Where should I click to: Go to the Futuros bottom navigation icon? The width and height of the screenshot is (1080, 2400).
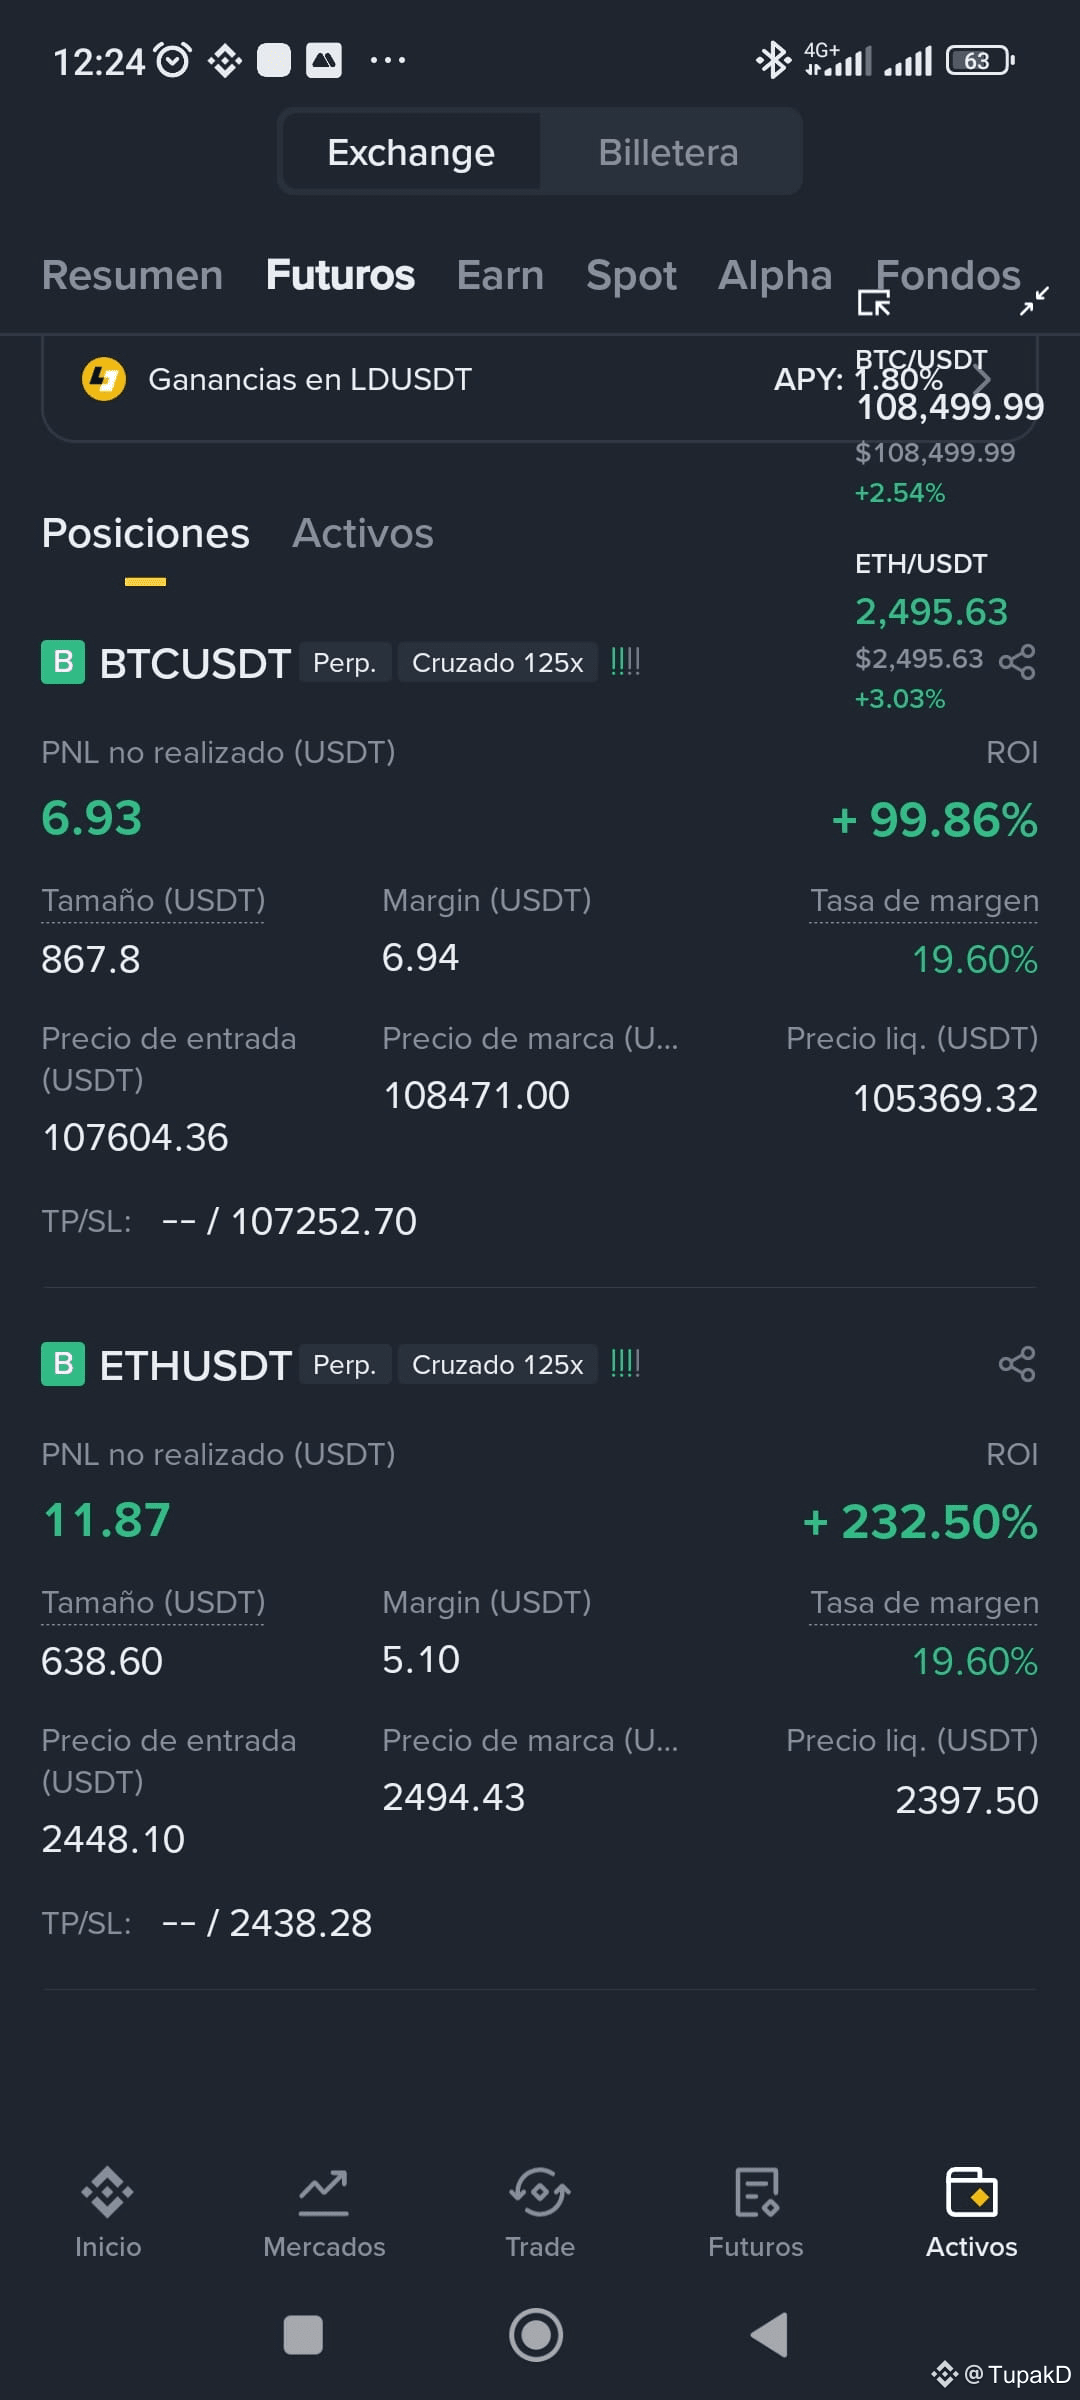(x=756, y=2192)
